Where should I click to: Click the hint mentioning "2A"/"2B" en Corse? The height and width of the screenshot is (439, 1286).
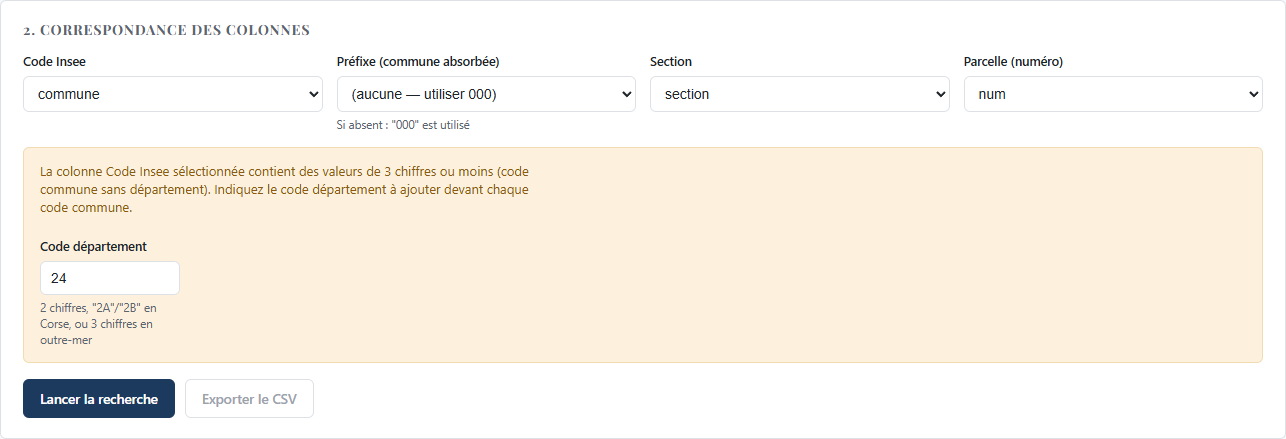pos(98,324)
